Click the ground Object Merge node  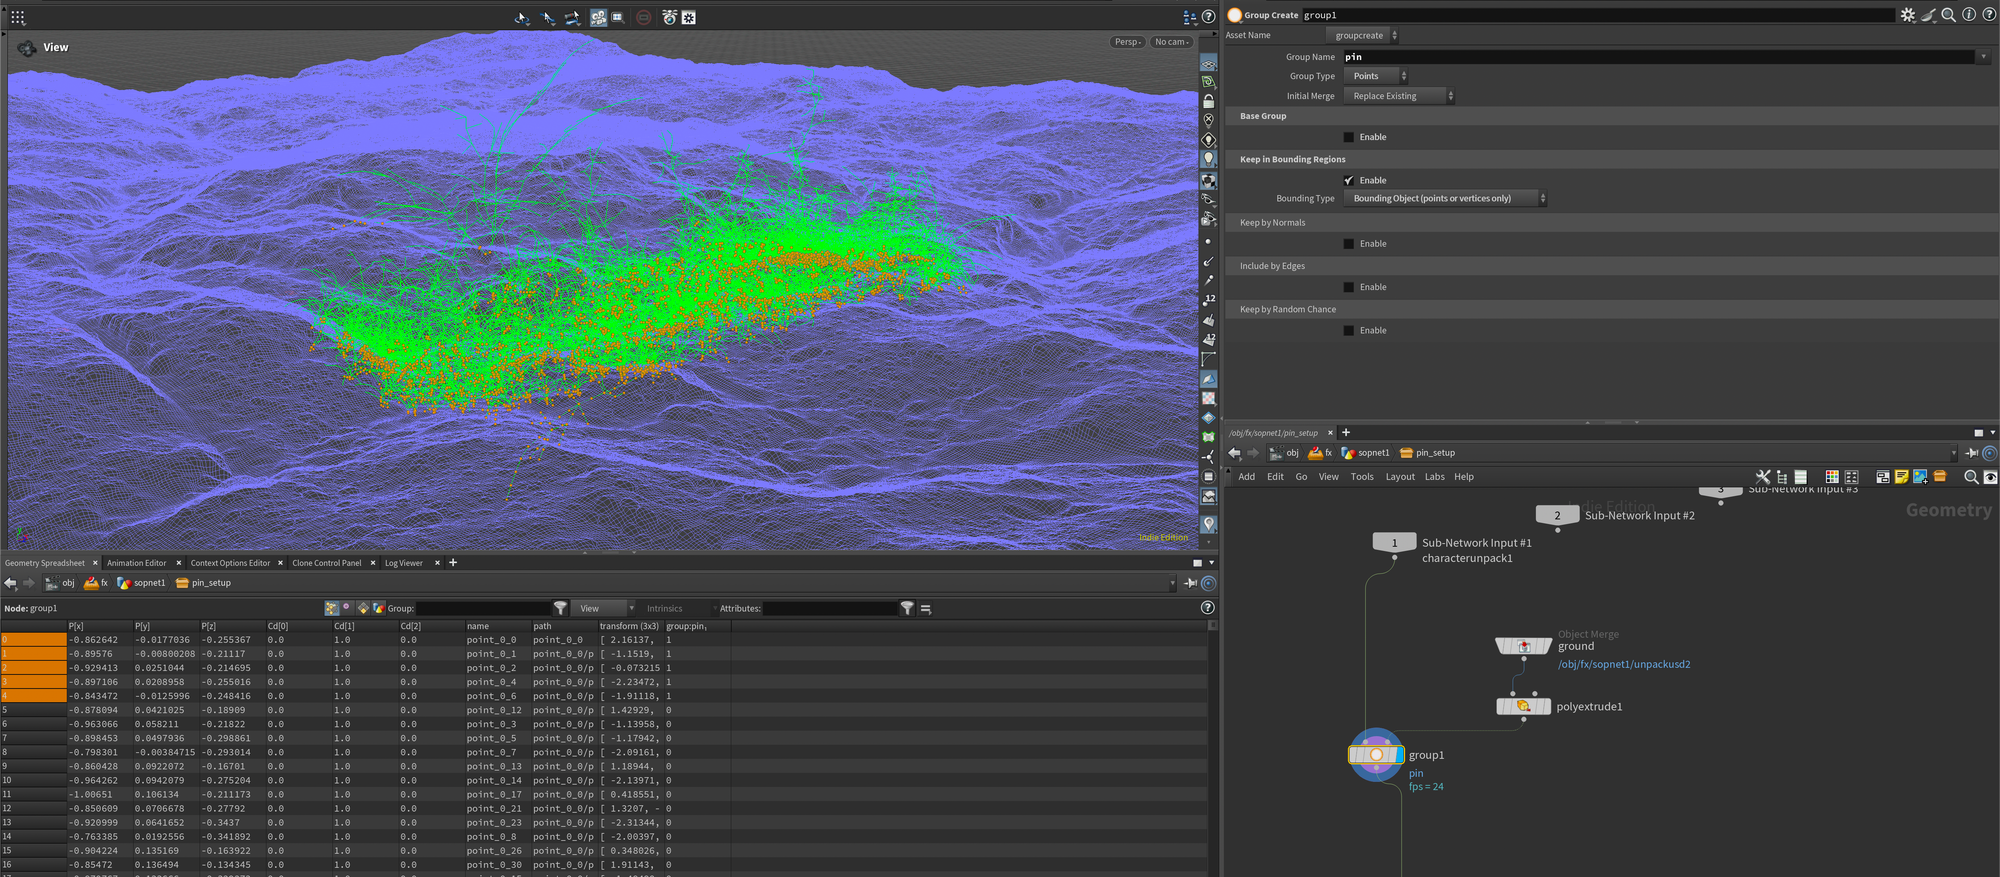[x=1523, y=646]
